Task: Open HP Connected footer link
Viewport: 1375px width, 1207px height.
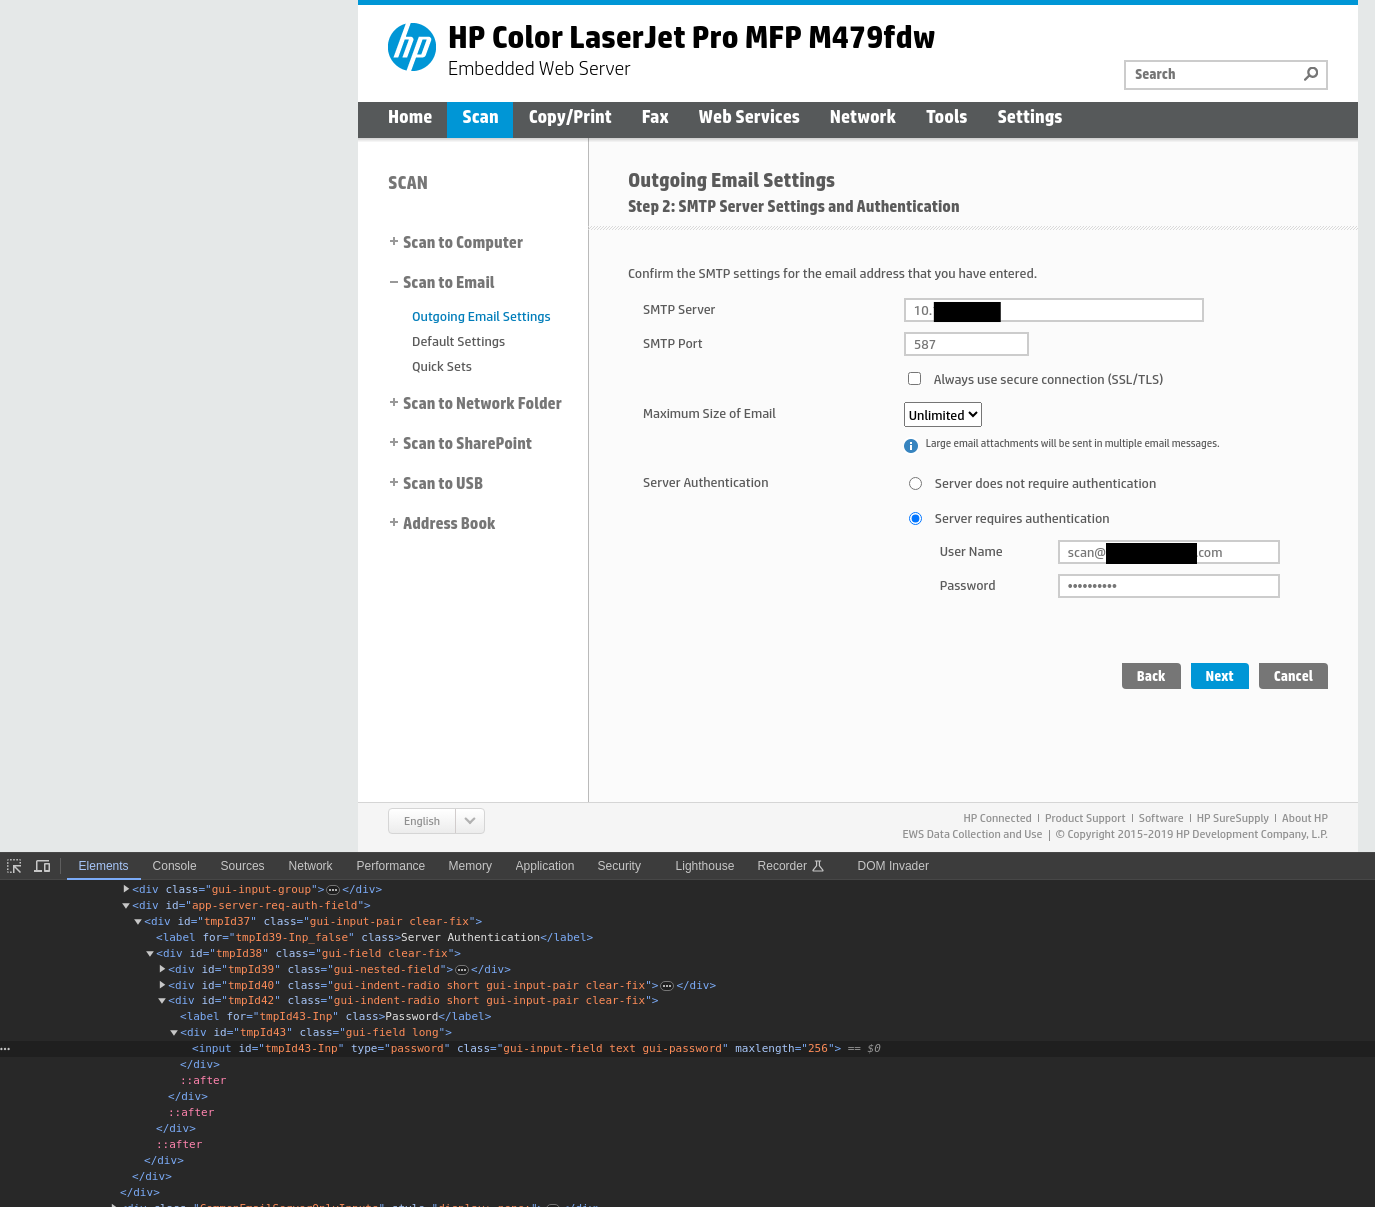Action: pos(997,818)
